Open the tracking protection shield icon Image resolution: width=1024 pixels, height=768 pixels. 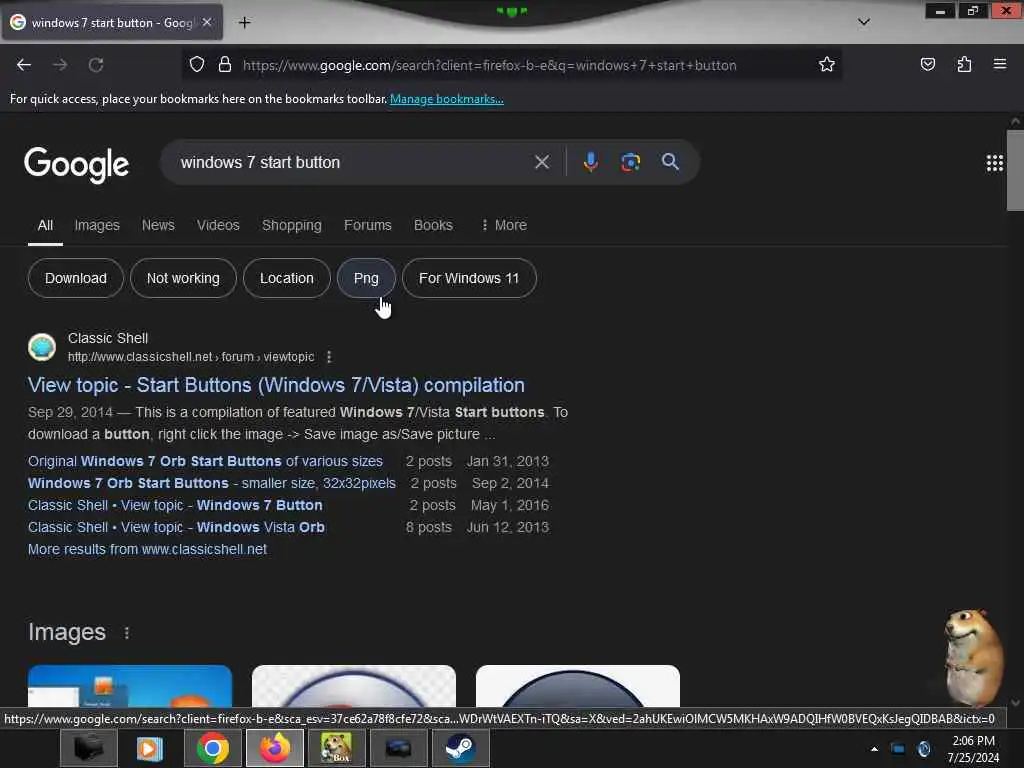197,65
